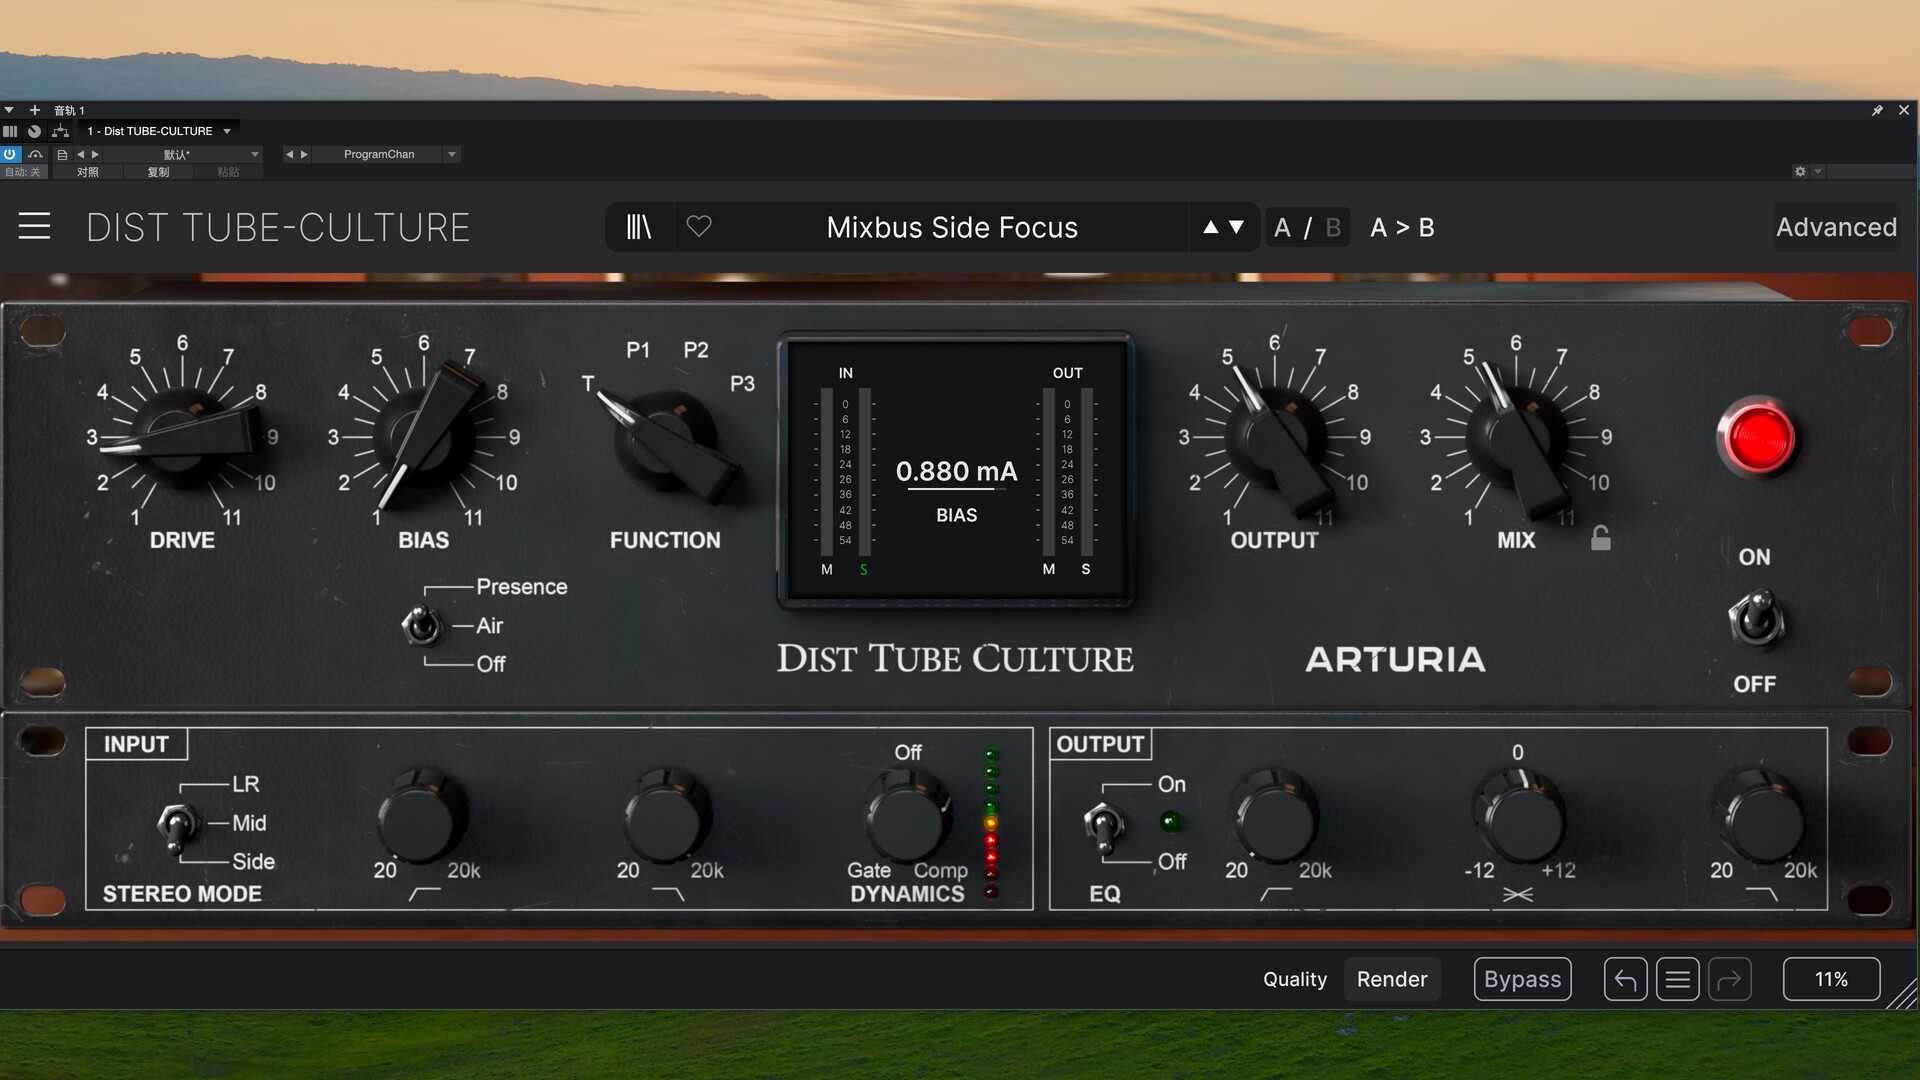This screenshot has width=1920, height=1080.
Task: Select Off below the Air label
Action: click(490, 664)
